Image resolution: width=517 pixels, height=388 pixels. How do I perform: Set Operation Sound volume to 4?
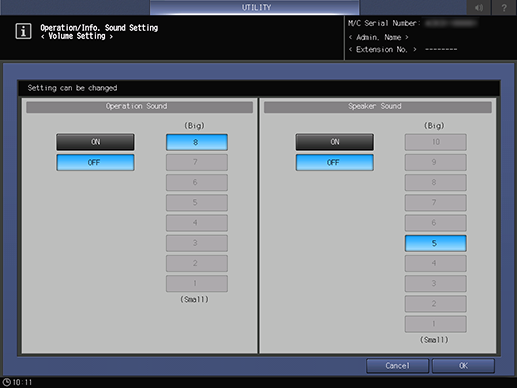tap(197, 223)
